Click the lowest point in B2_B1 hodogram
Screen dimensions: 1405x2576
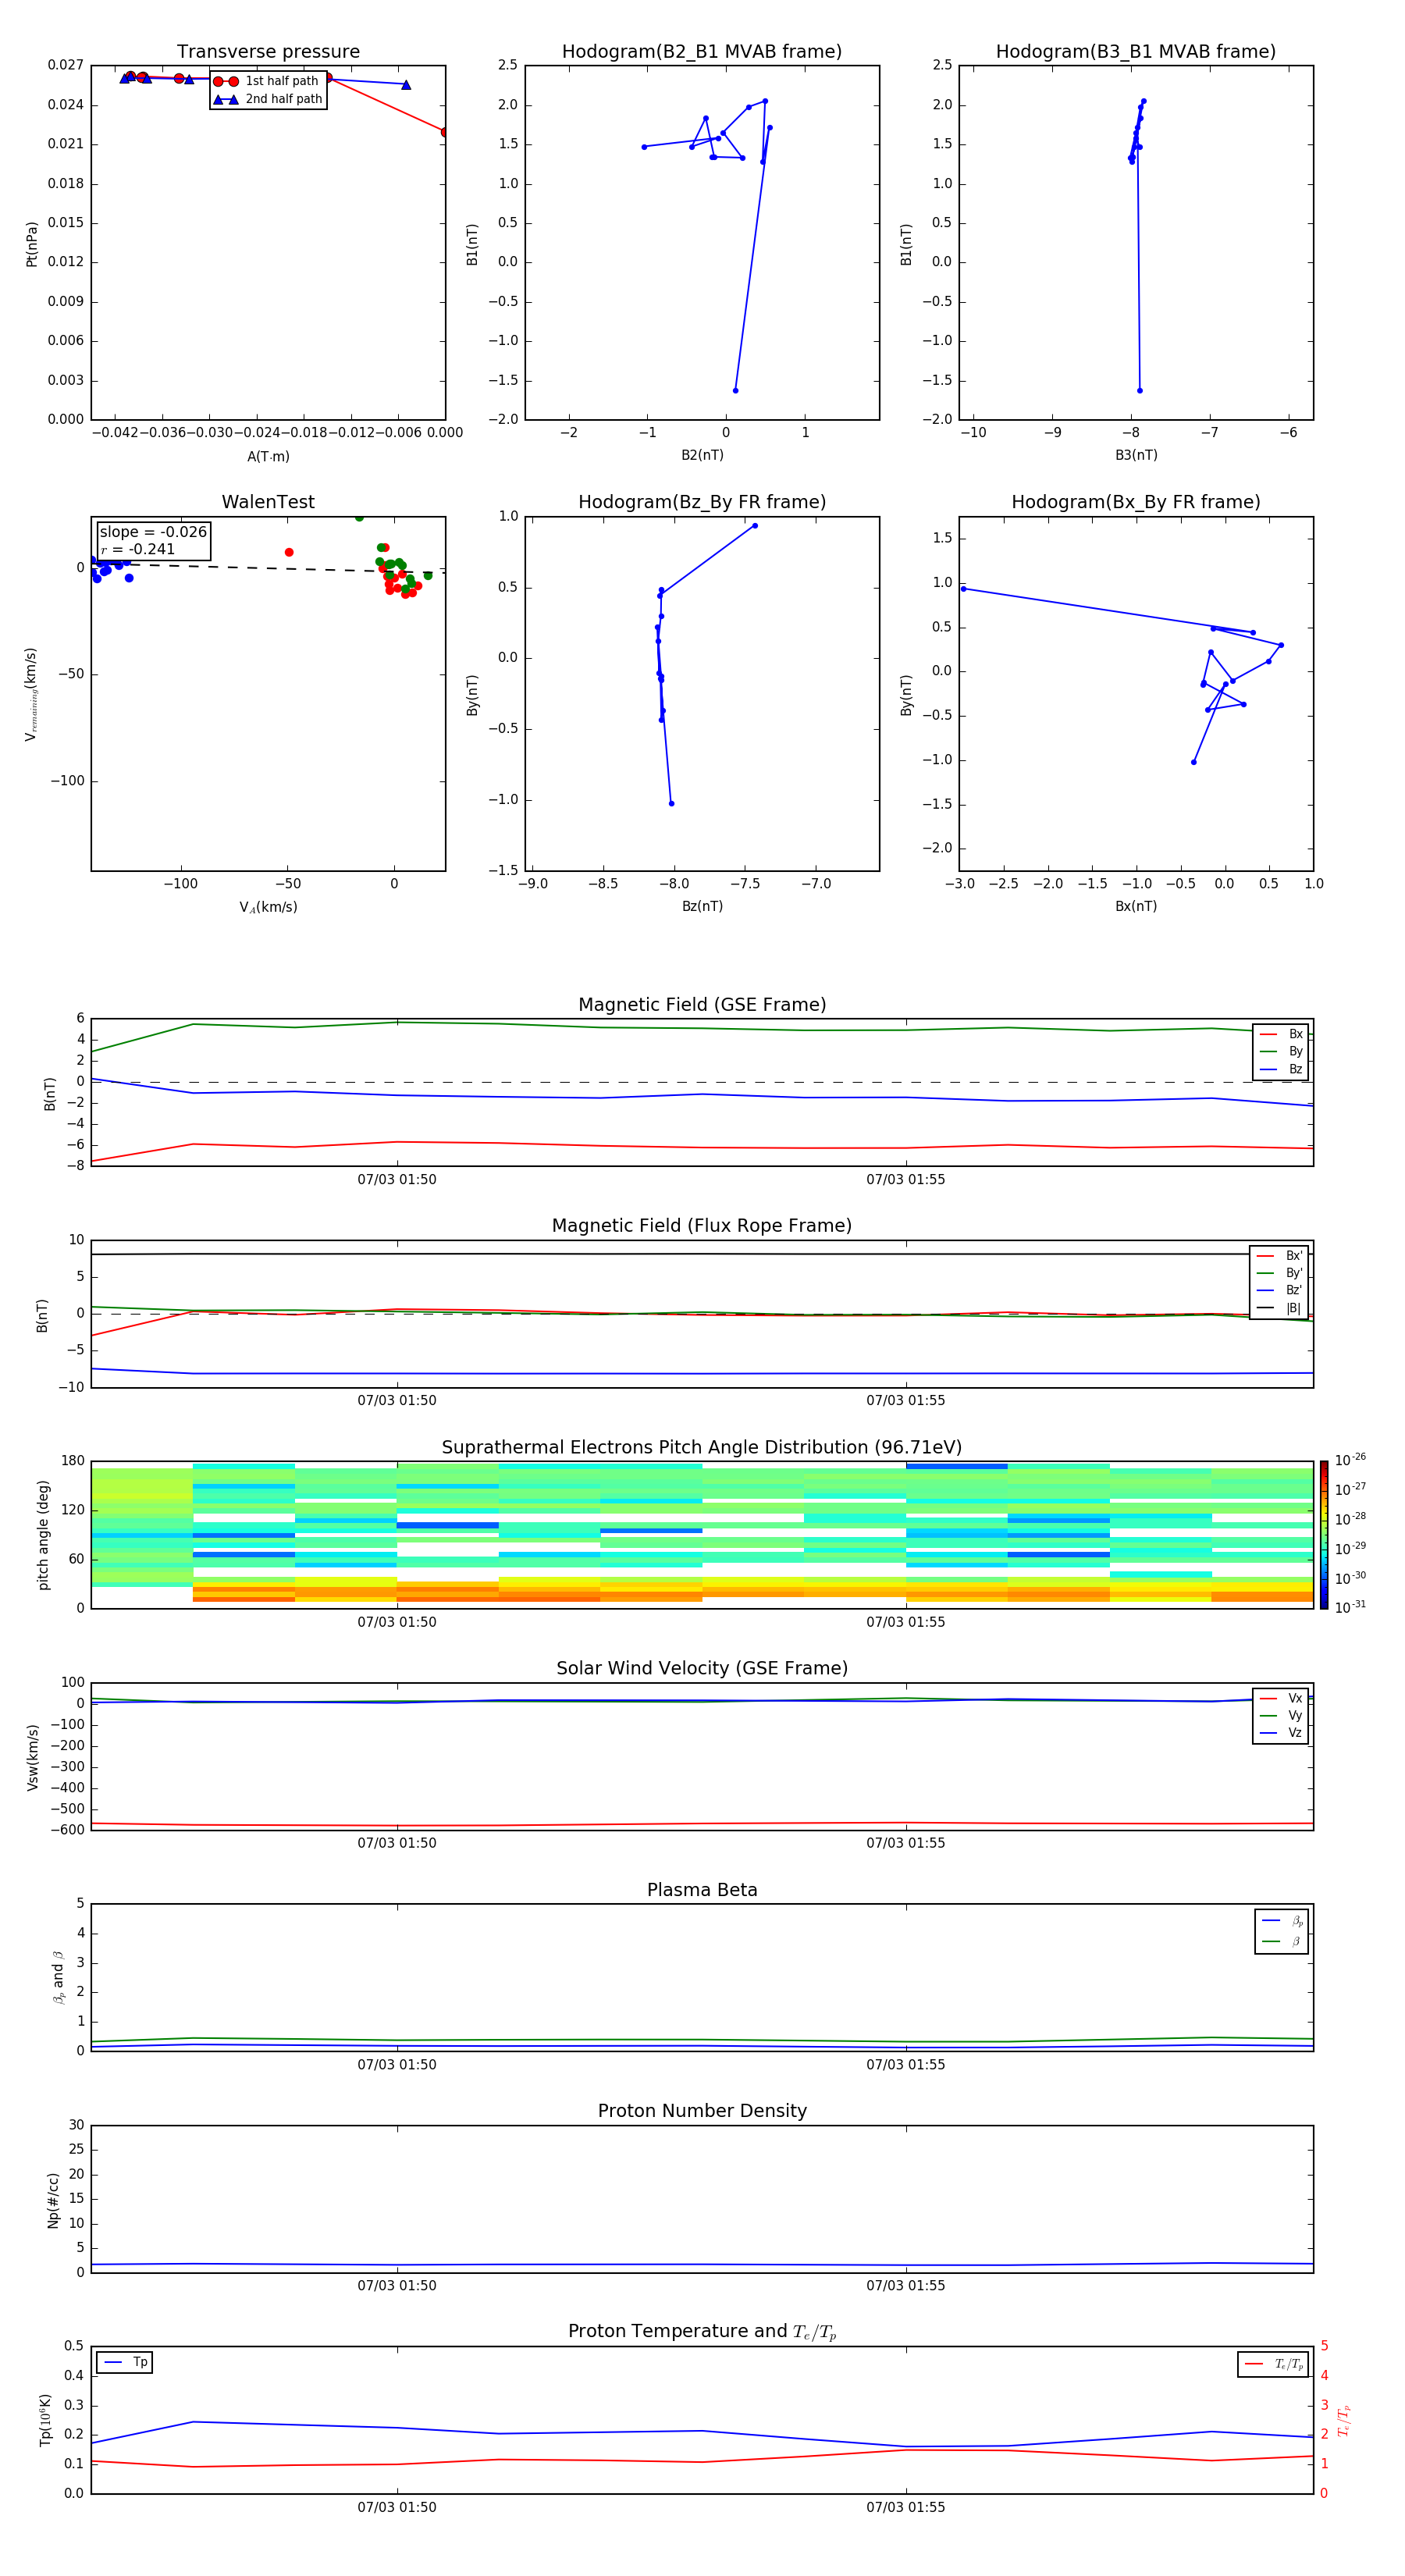pos(735,390)
